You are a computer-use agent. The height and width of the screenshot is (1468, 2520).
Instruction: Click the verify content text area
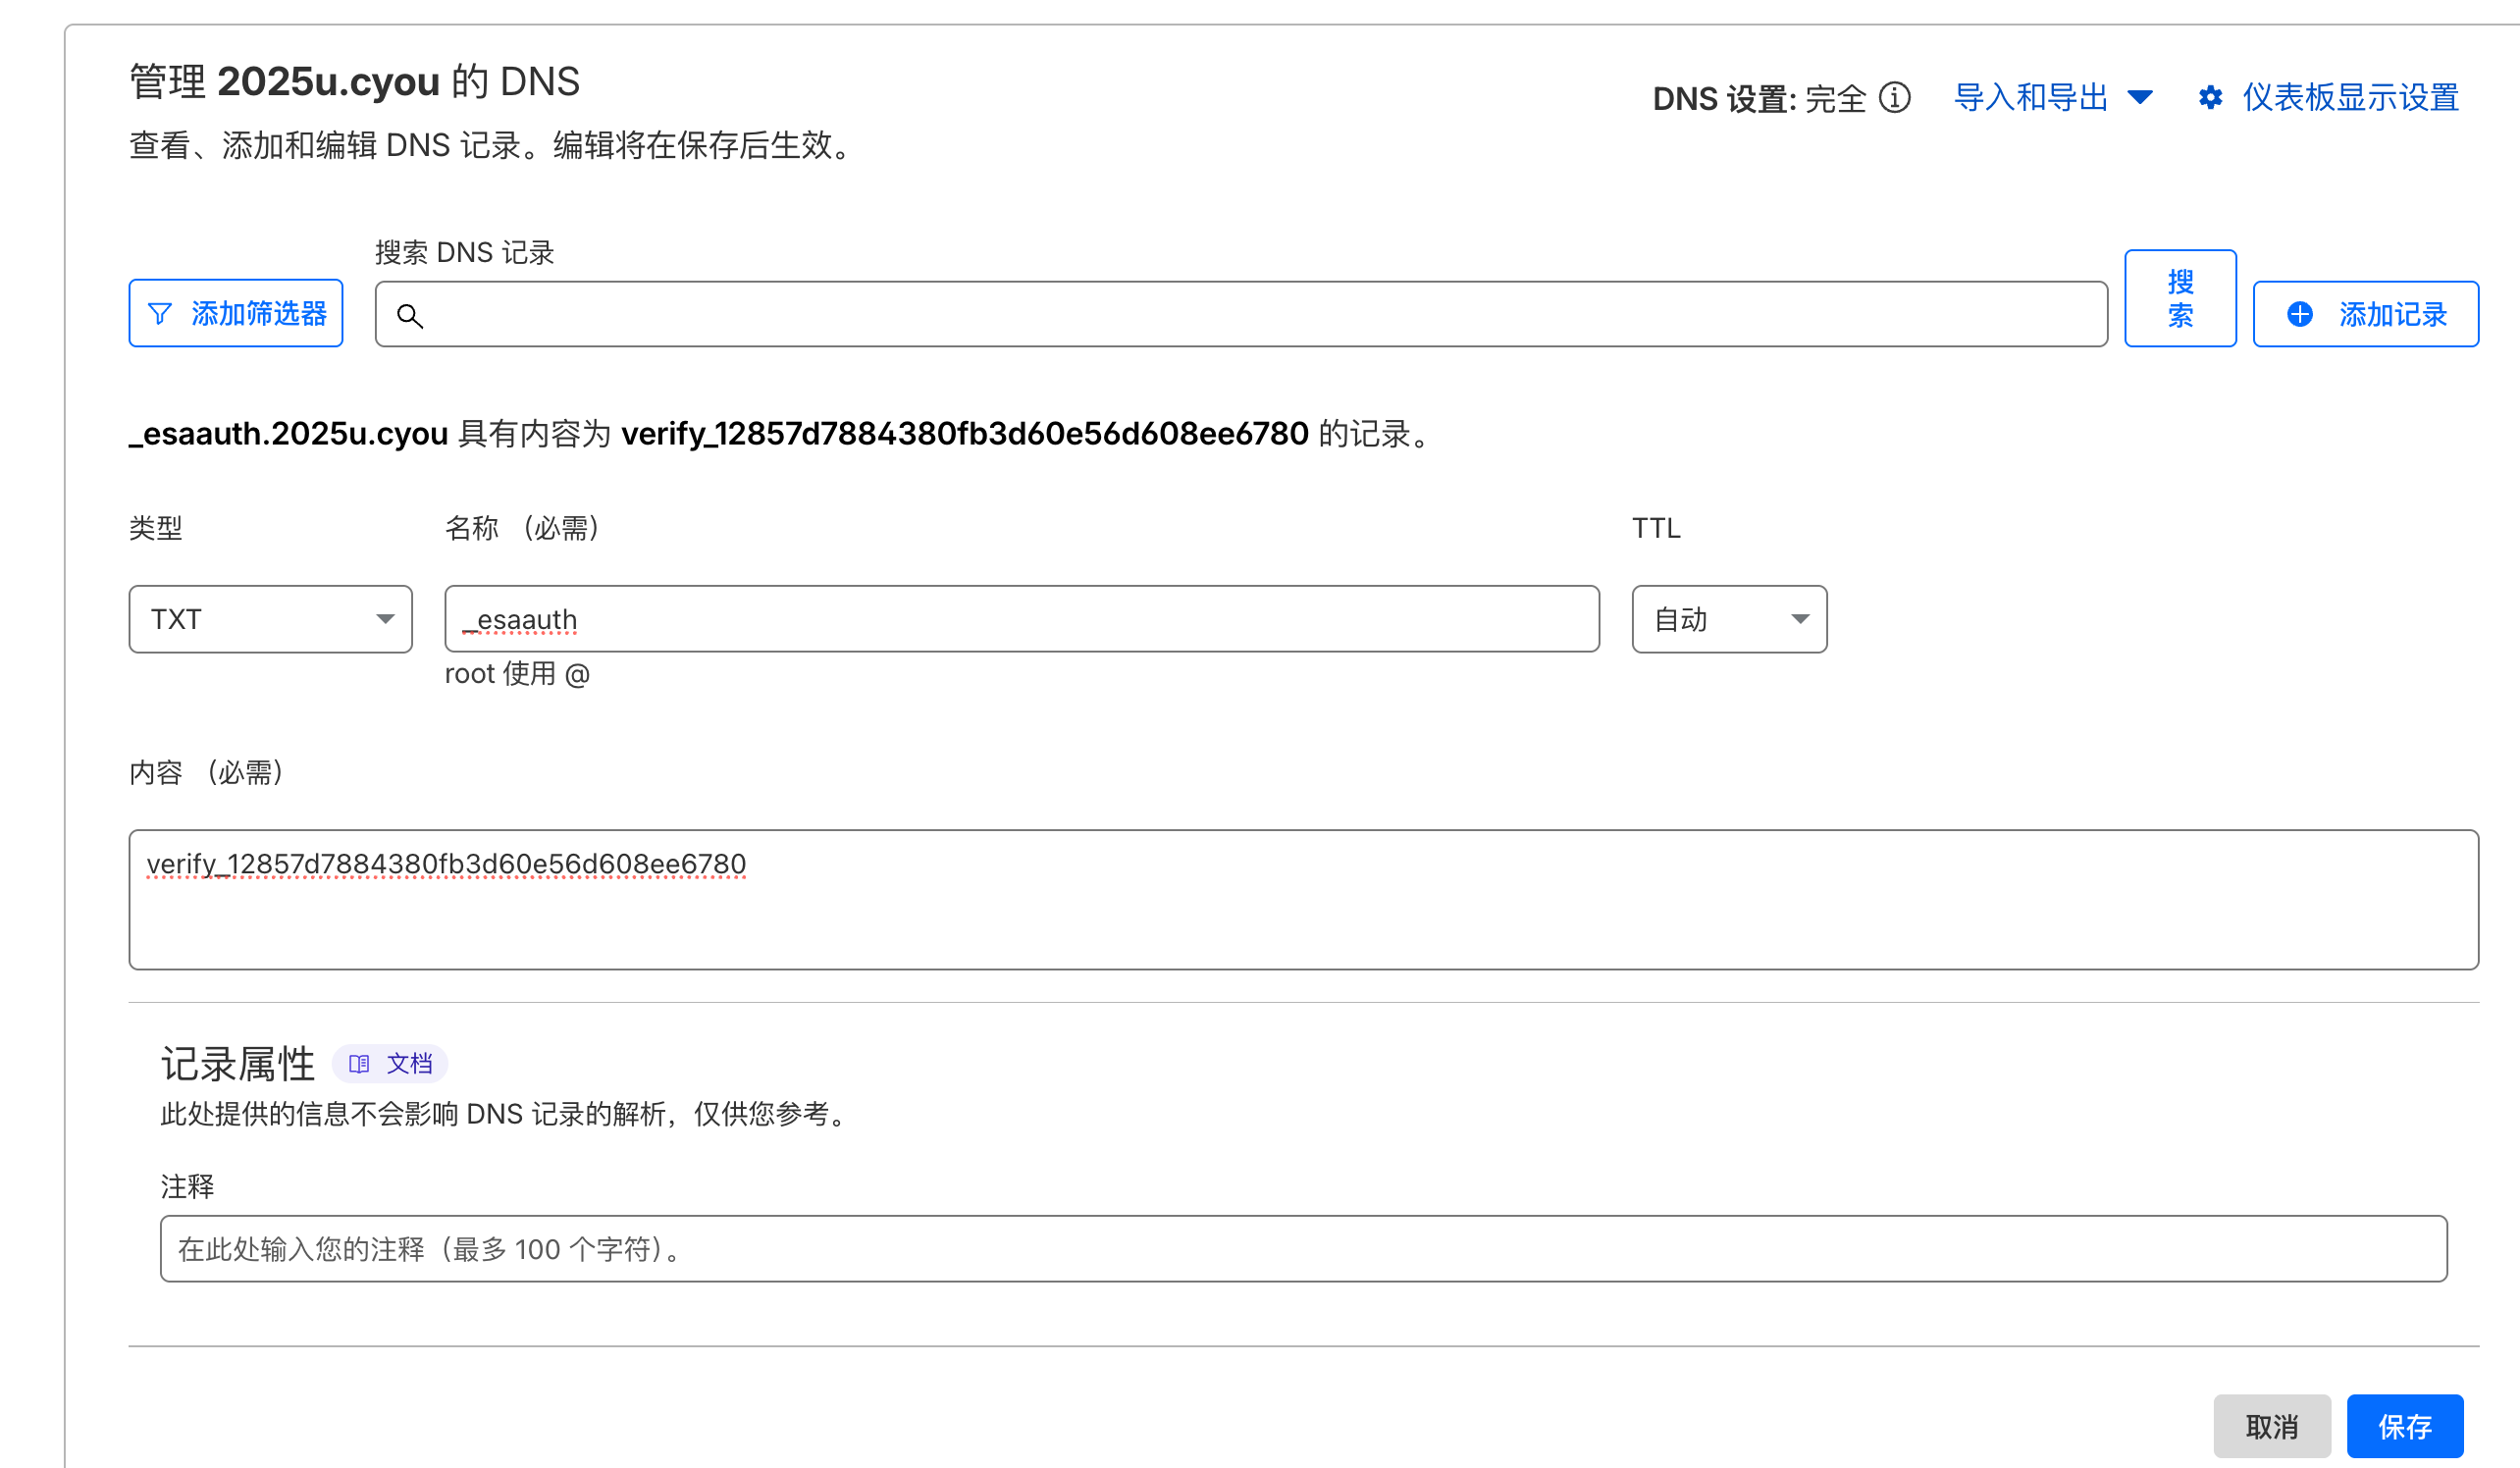click(1302, 900)
